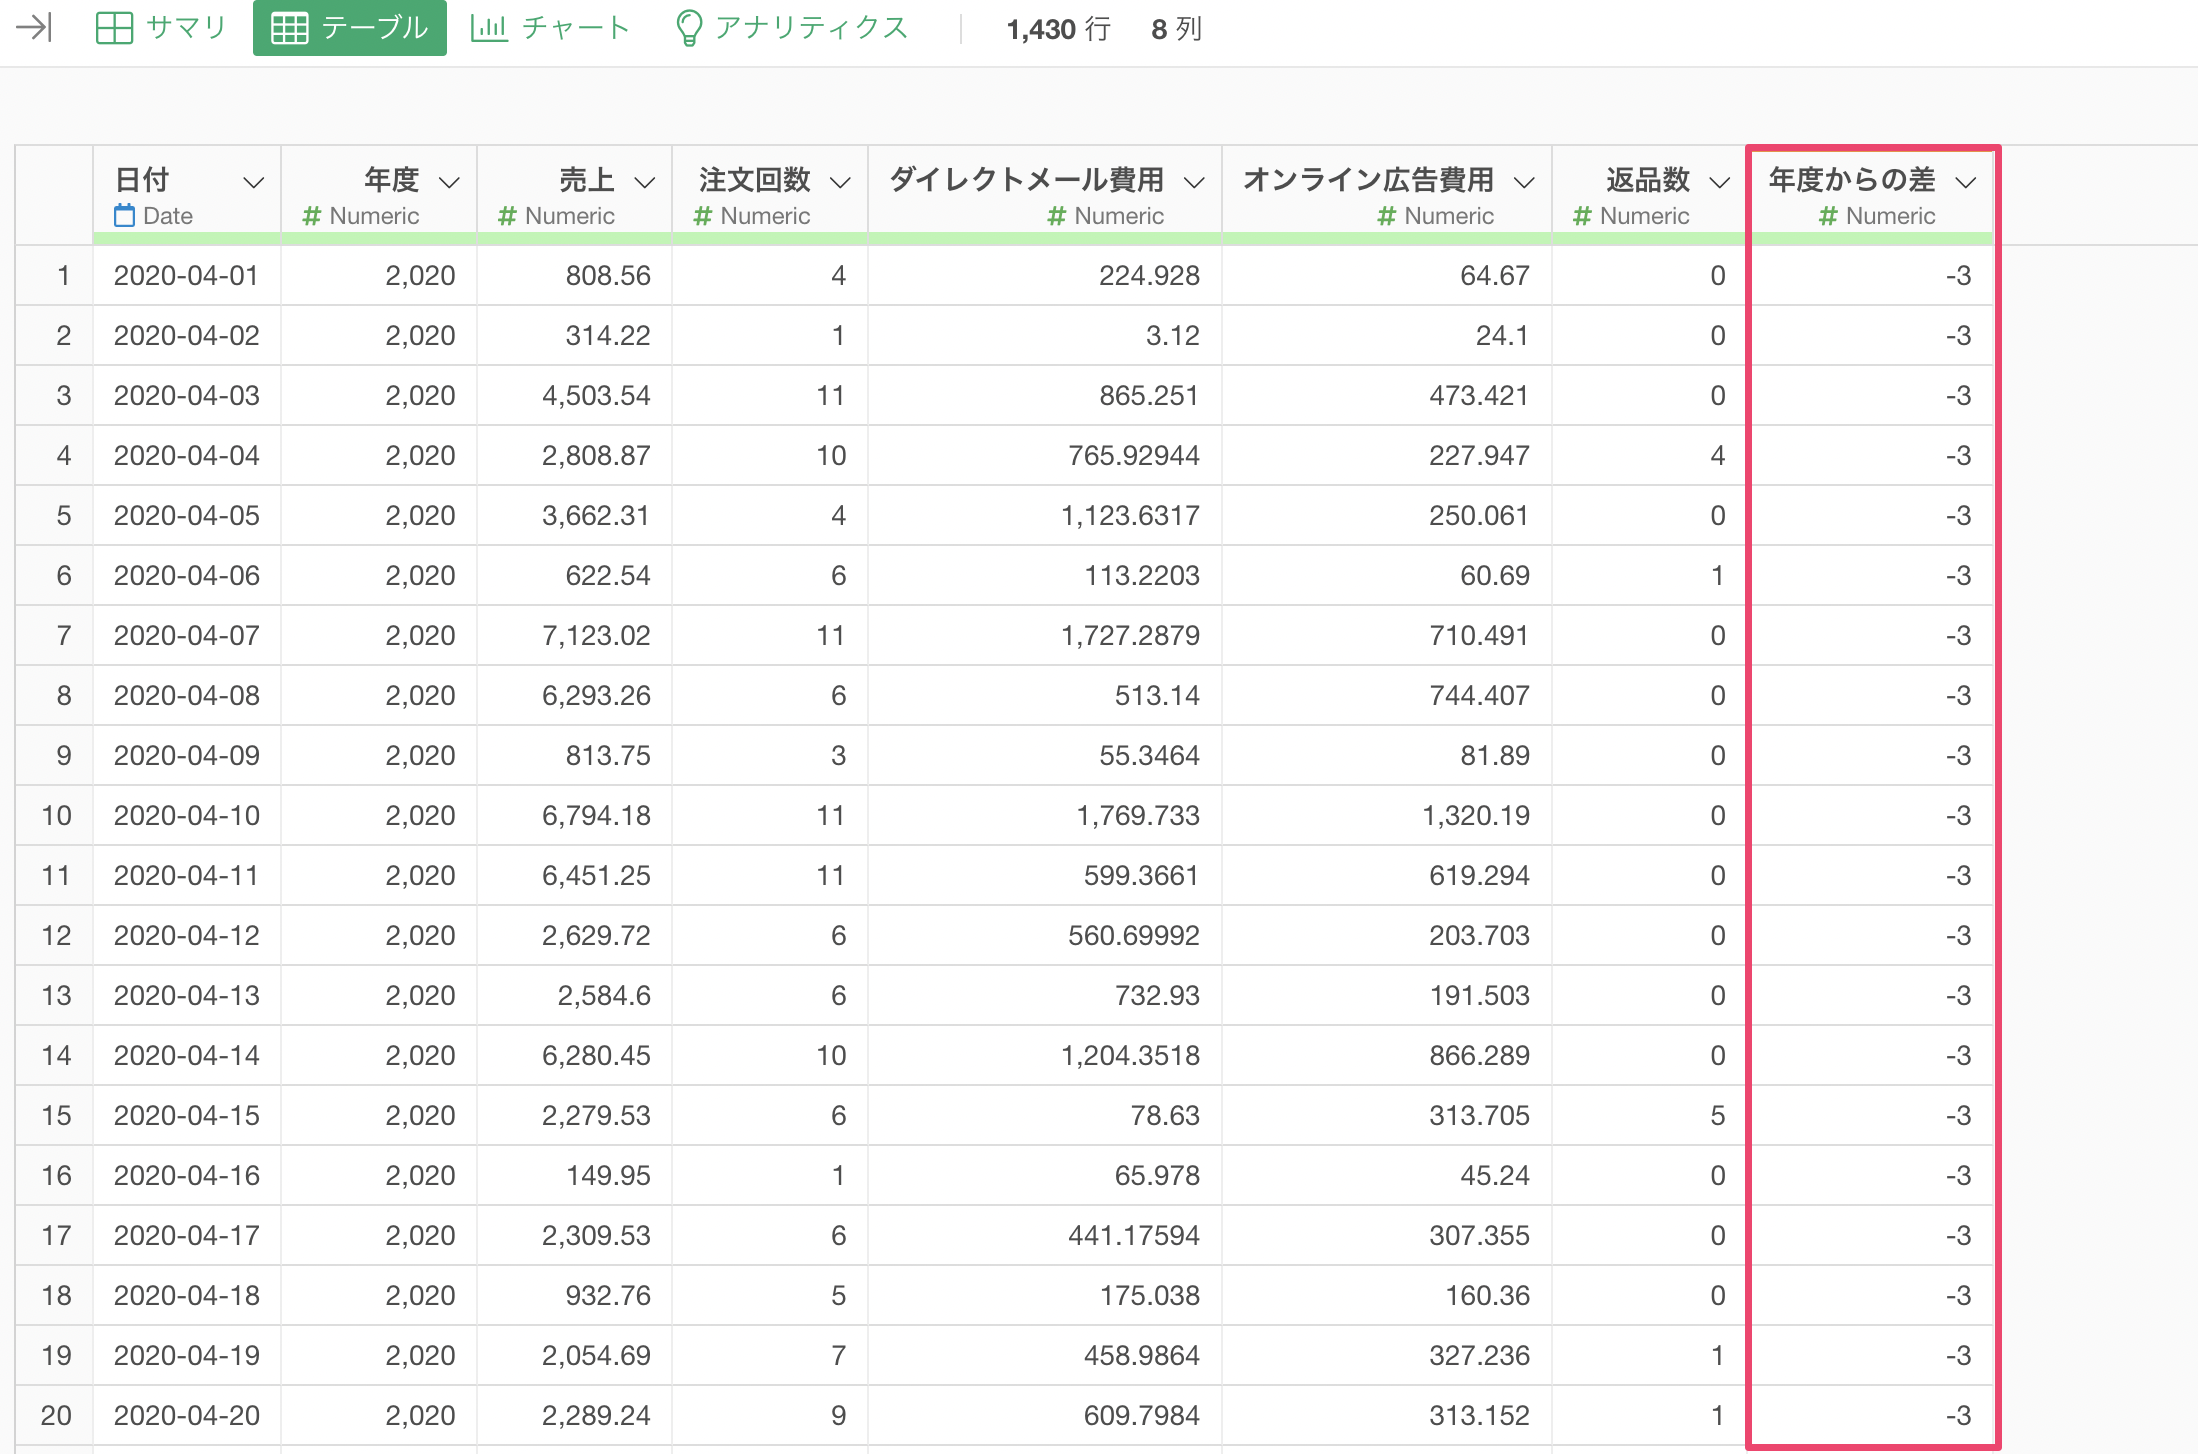Open the サマリ summary view

[x=162, y=27]
